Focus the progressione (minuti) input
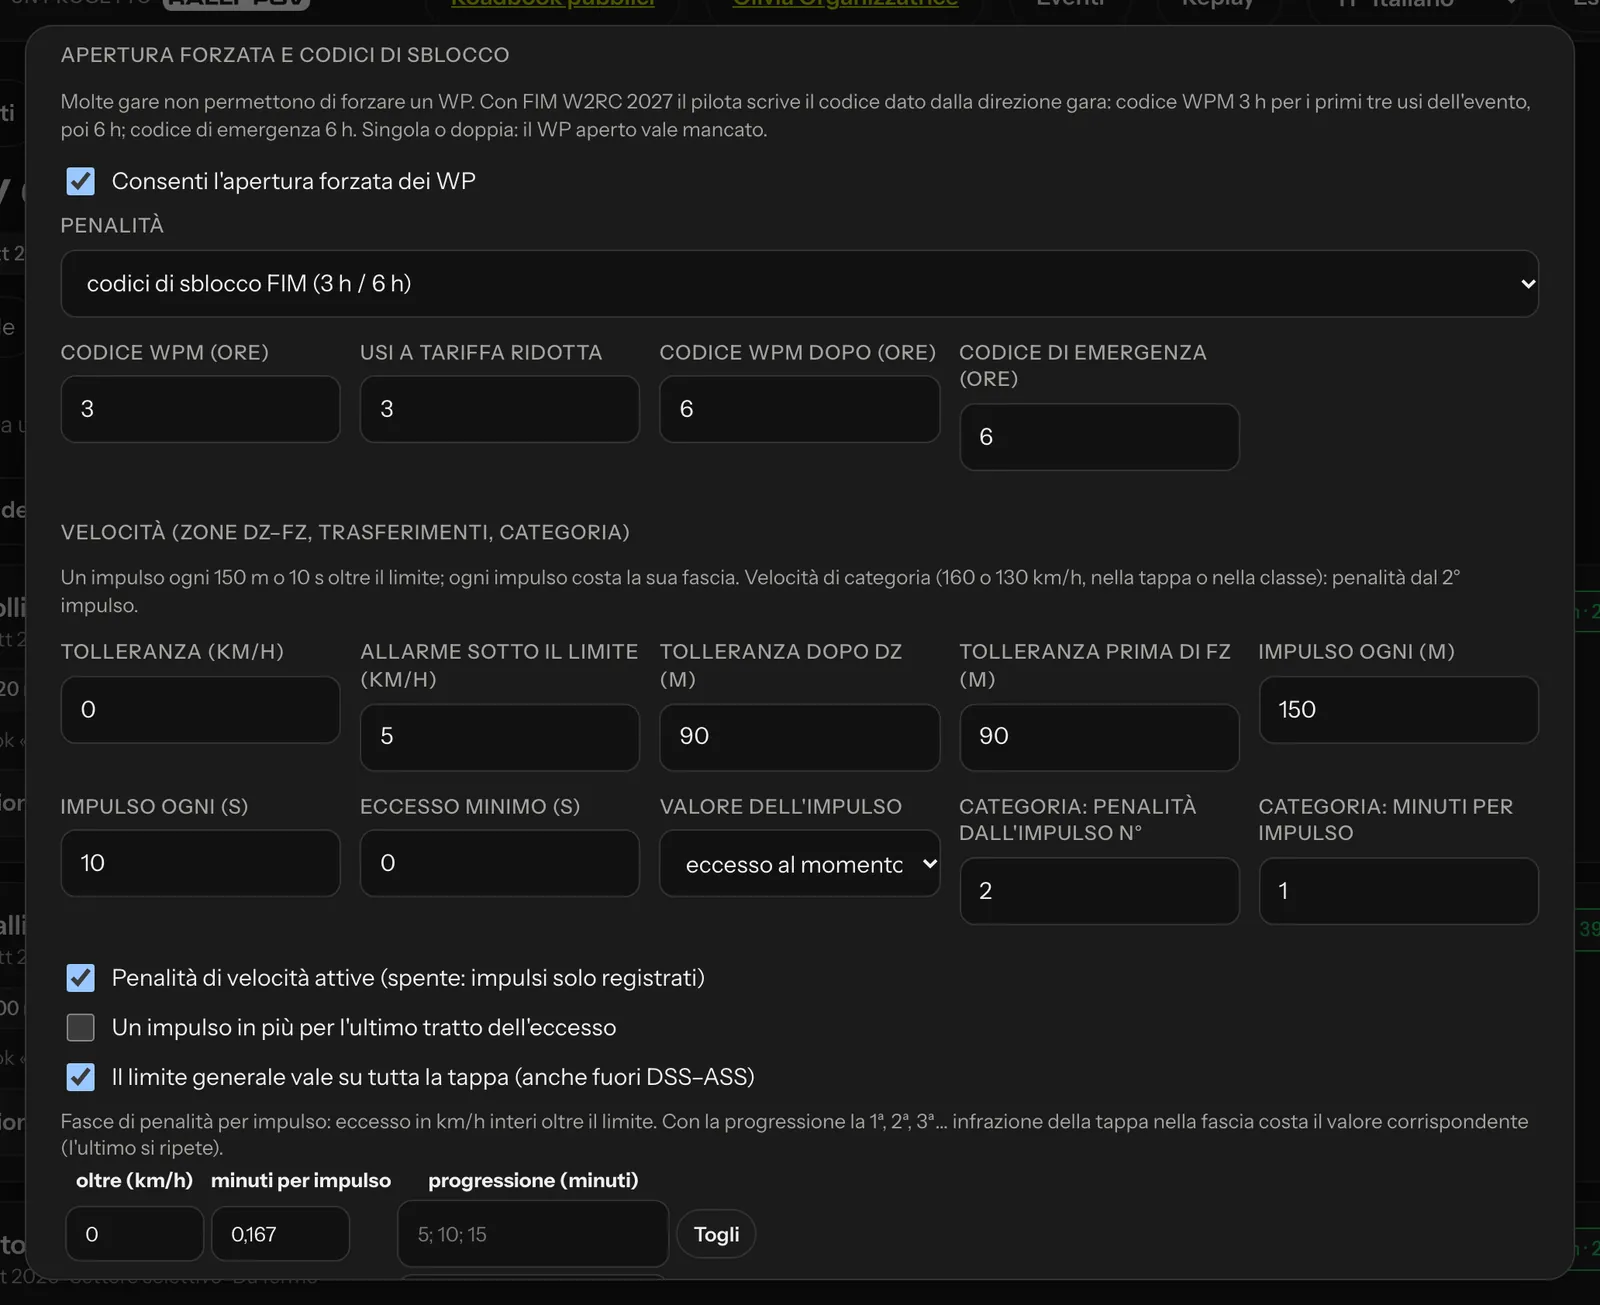This screenshot has height=1305, width=1600. (533, 1234)
